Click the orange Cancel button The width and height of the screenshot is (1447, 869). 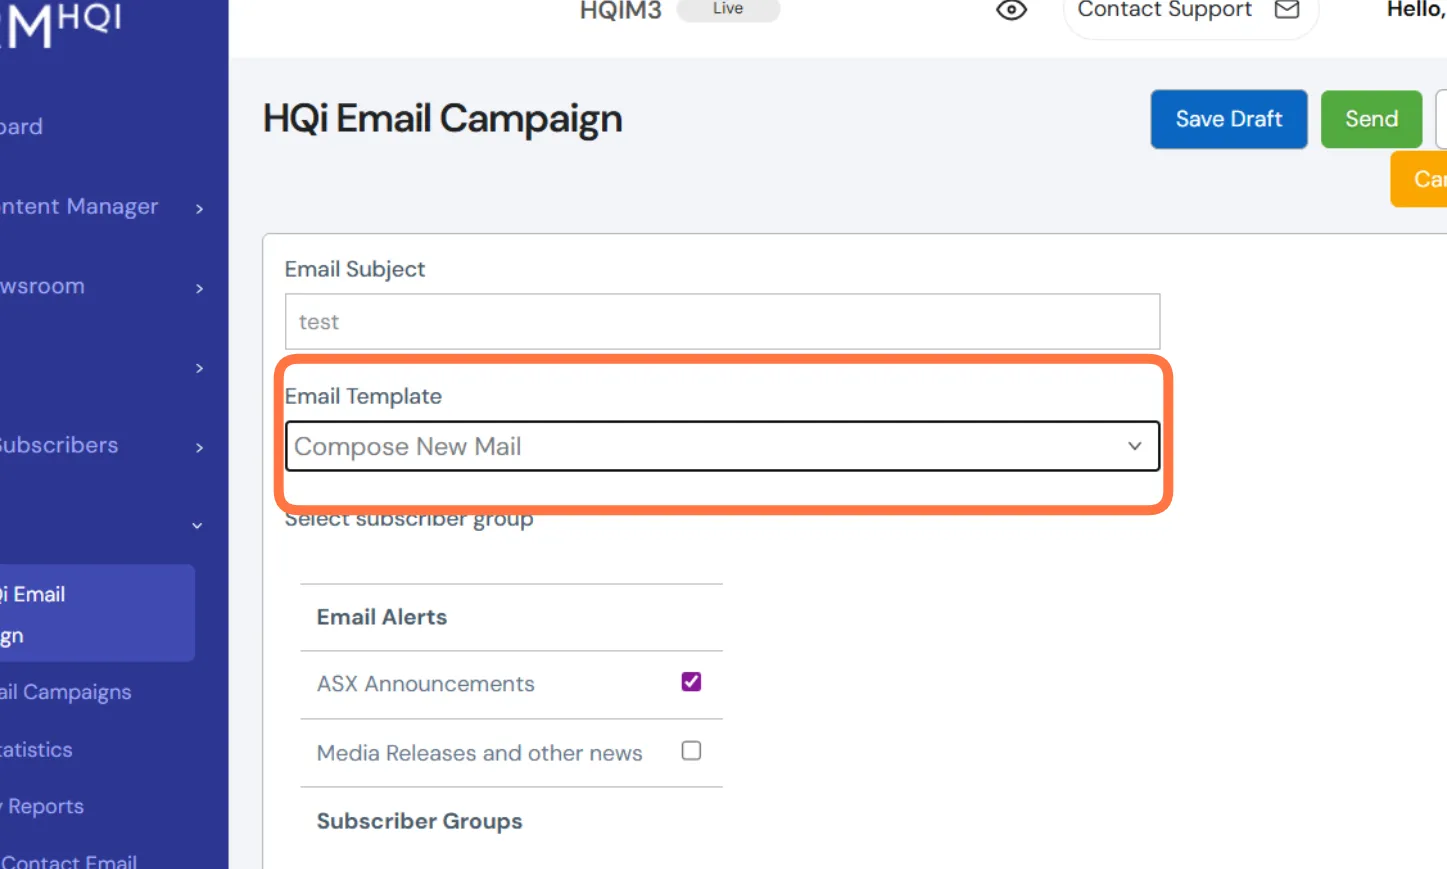1420,179
